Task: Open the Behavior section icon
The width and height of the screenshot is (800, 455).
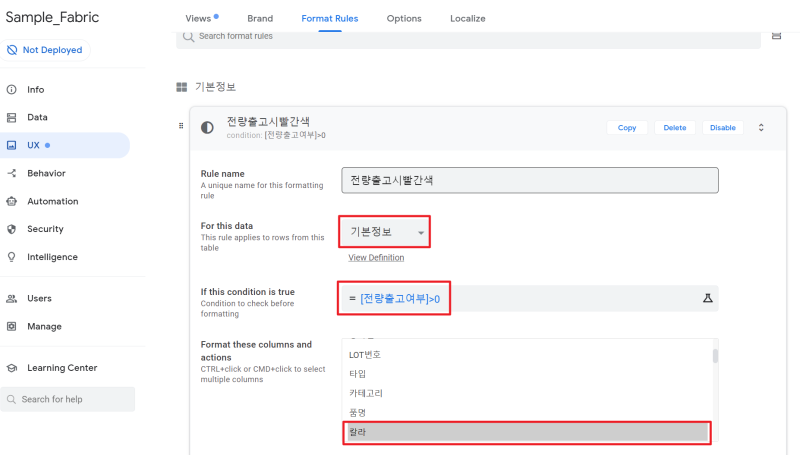Action: [11, 173]
